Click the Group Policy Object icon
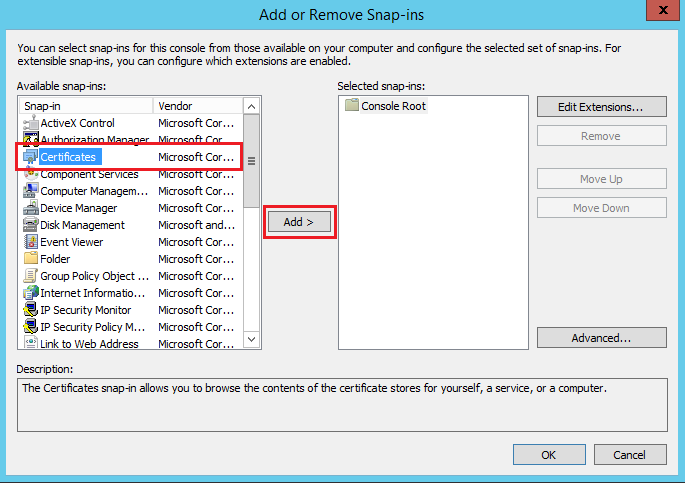685x483 pixels. click(x=30, y=276)
